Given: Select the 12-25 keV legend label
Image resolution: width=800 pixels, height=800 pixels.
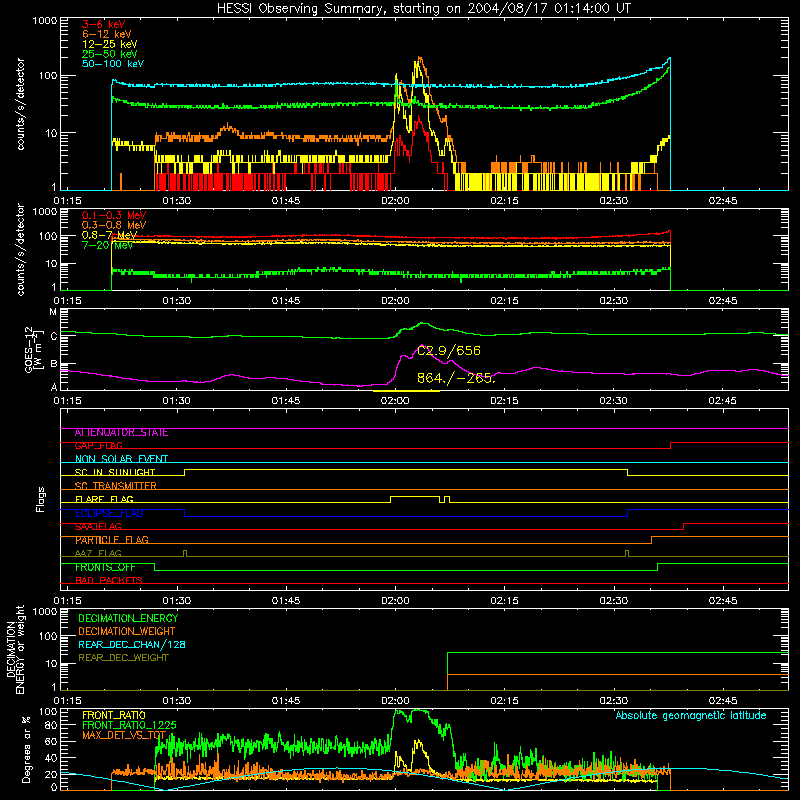Looking at the screenshot, I should [x=110, y=44].
